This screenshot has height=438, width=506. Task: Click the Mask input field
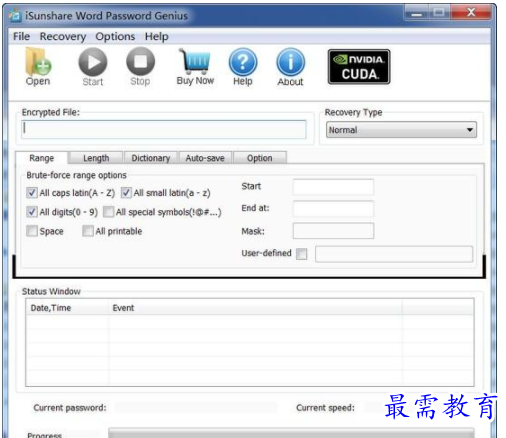pyautogui.click(x=333, y=231)
